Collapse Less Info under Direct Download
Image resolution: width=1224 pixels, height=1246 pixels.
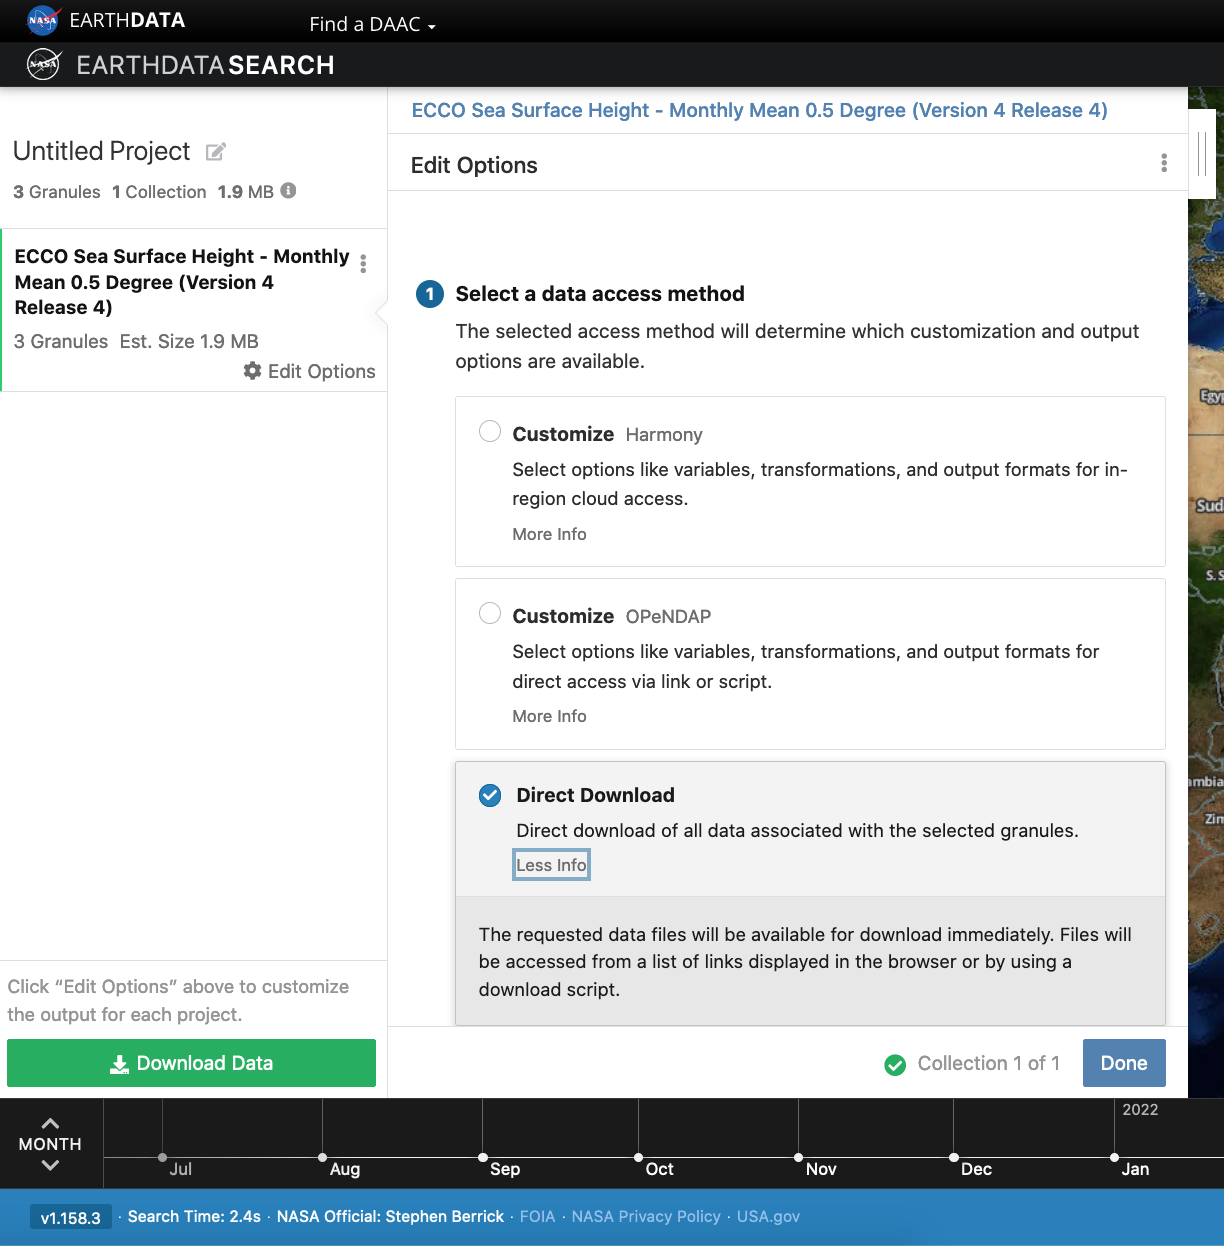(551, 865)
